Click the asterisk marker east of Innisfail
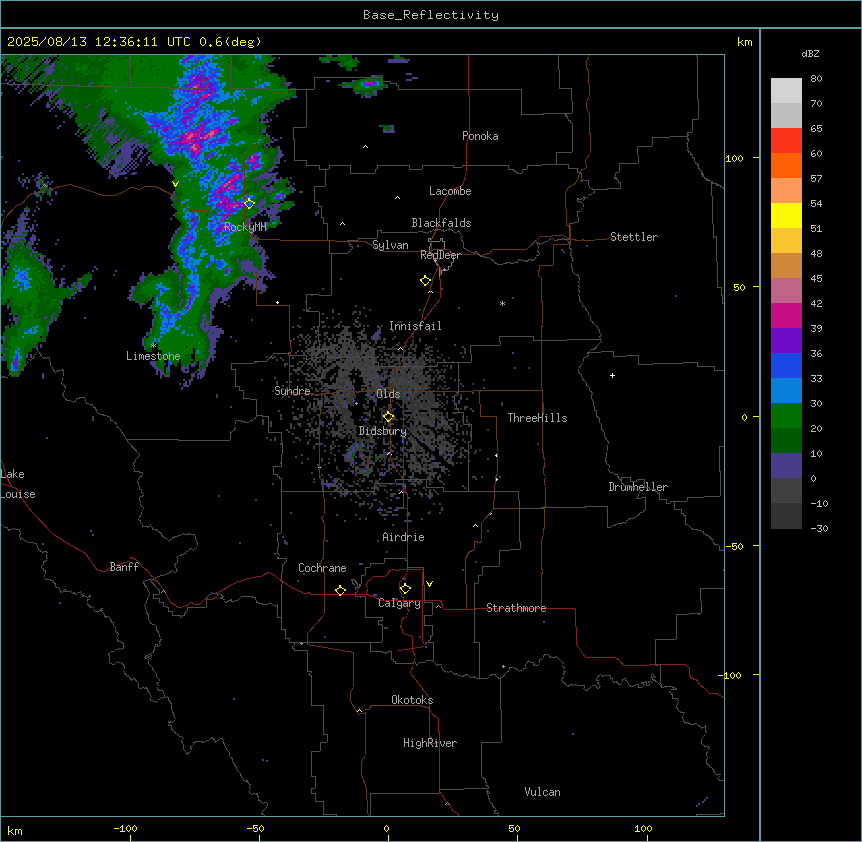862x842 pixels. pyautogui.click(x=502, y=303)
